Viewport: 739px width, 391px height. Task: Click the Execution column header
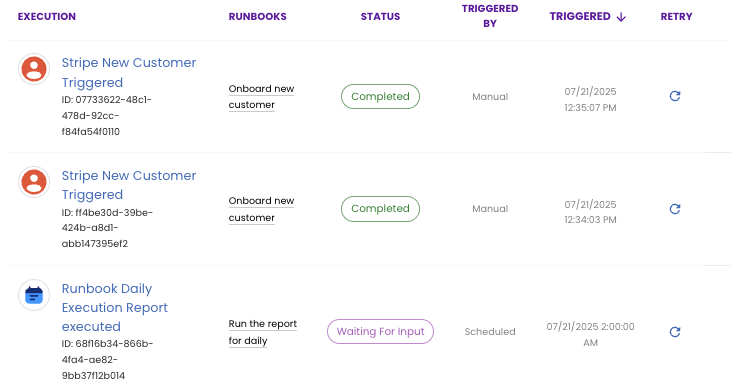click(x=47, y=16)
